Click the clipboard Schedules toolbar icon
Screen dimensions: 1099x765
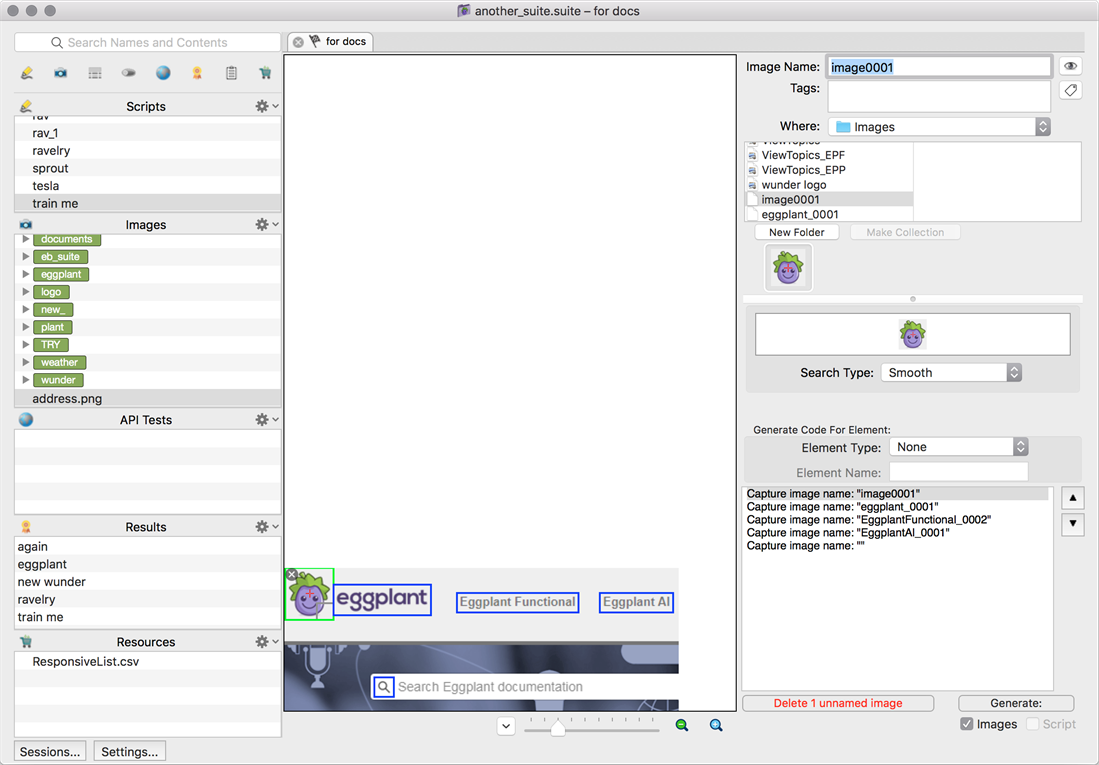click(x=231, y=73)
